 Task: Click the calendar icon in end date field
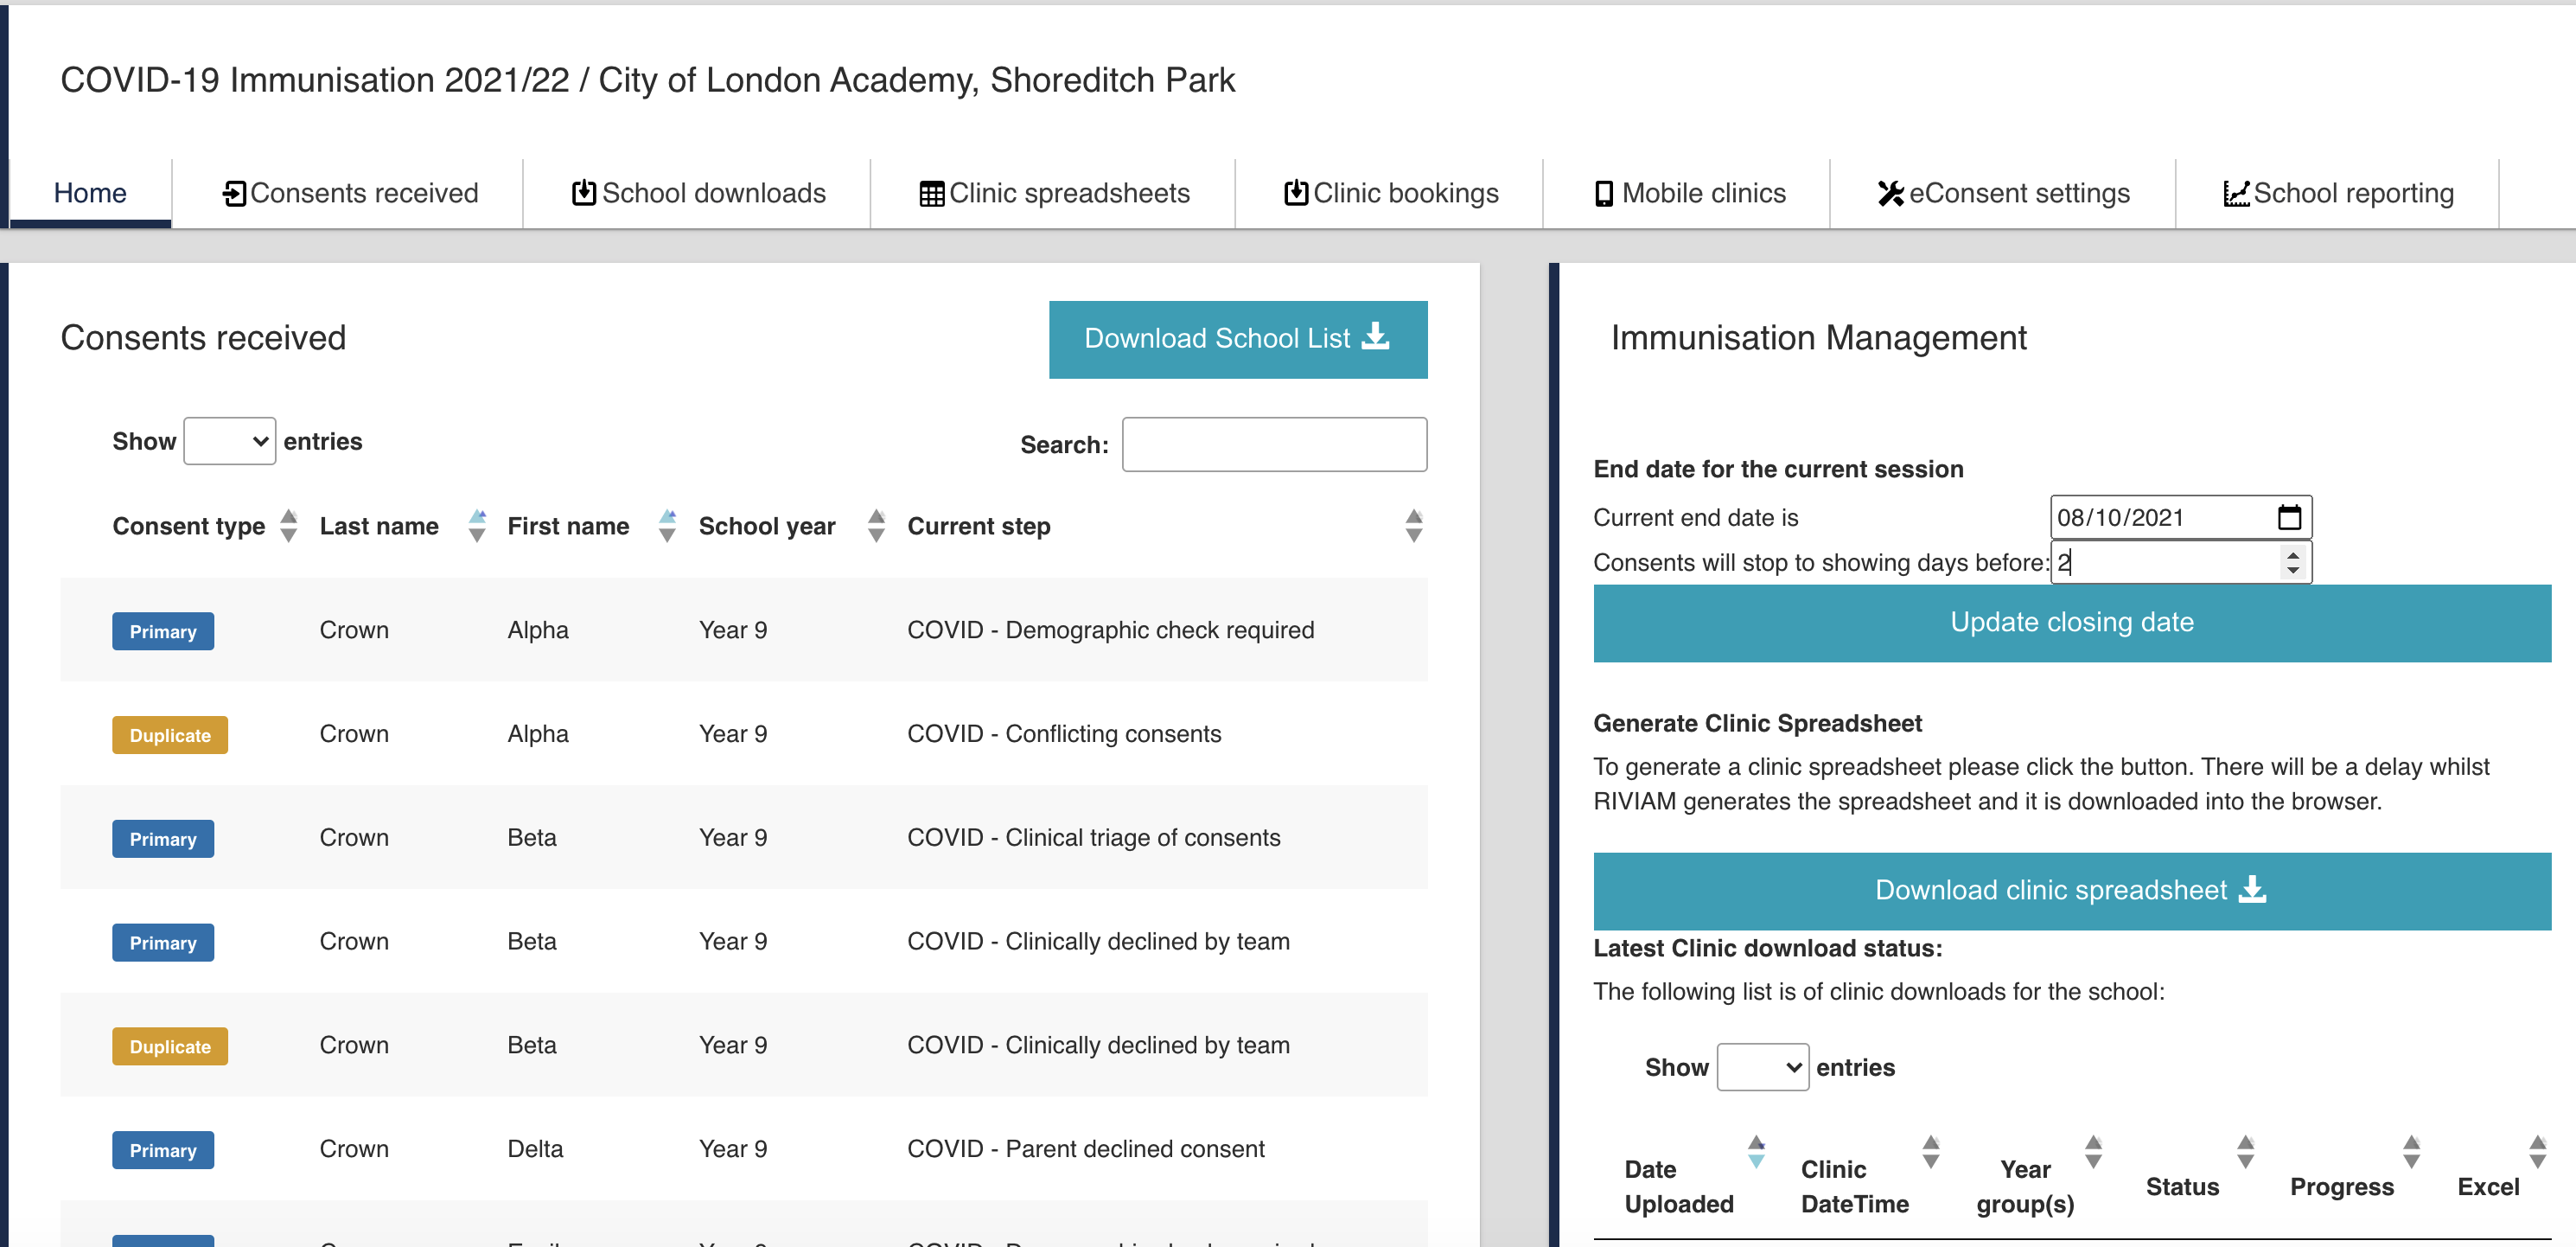pyautogui.click(x=2289, y=517)
